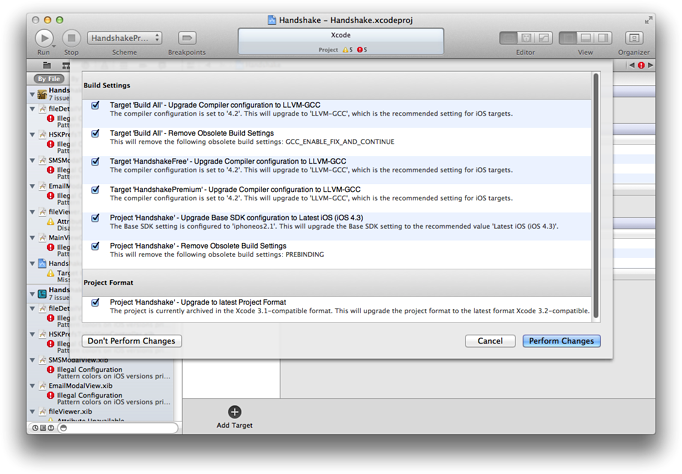Click the GCC_ENABLE_FIX_AND_CONTINUE description text
Image resolution: width=682 pixels, height=474 pixels.
pos(252,142)
